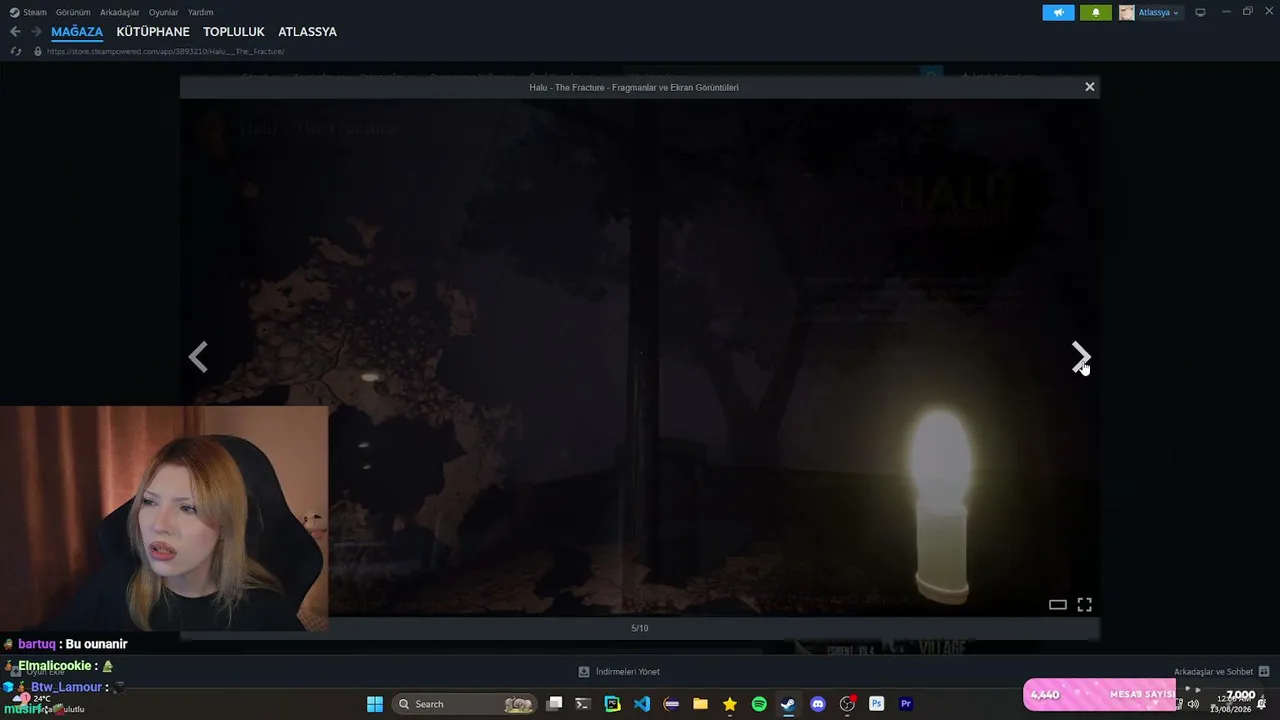Image resolution: width=1280 pixels, height=720 pixels.
Task: Open Spotify from the taskbar
Action: click(x=759, y=704)
